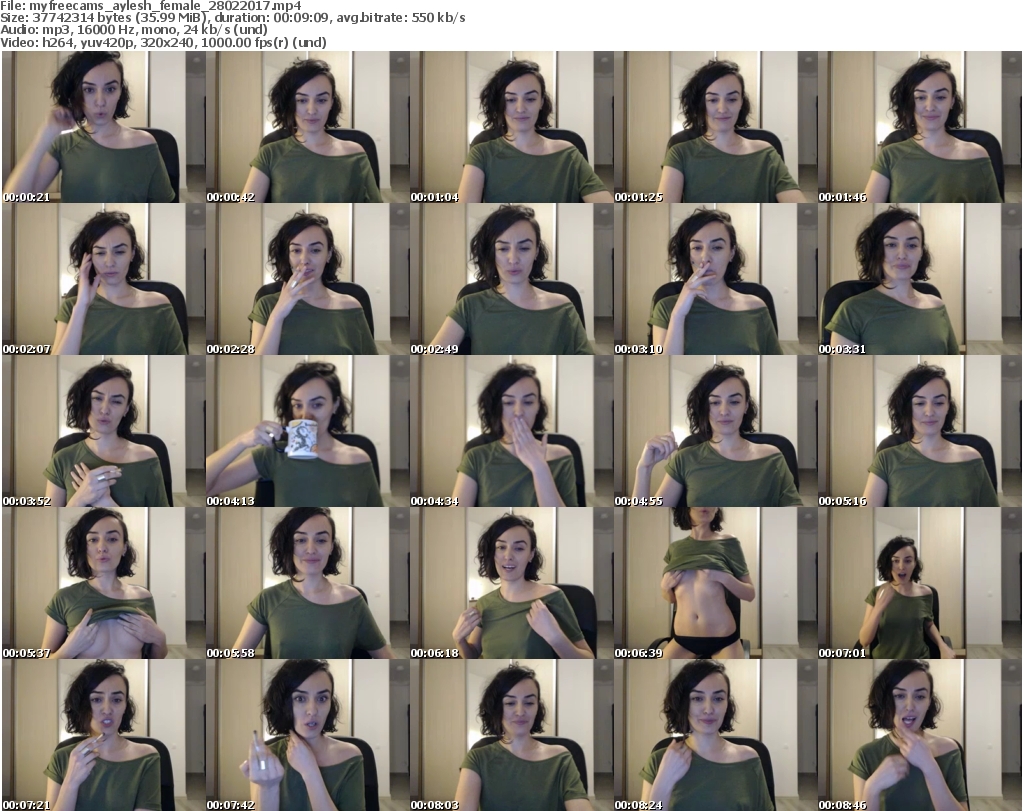Image resolution: width=1024 pixels, height=811 pixels.
Task: Click the Size and duration info line
Action: pyautogui.click(x=232, y=18)
